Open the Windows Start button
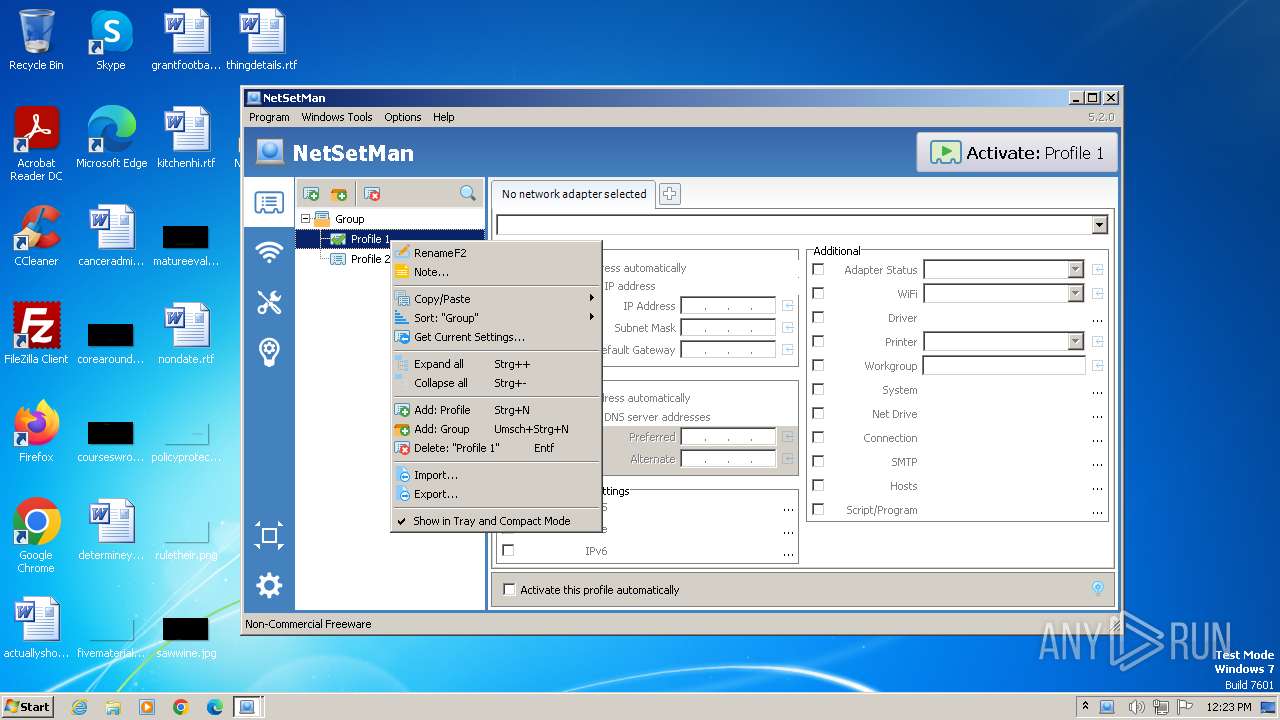 pos(28,707)
